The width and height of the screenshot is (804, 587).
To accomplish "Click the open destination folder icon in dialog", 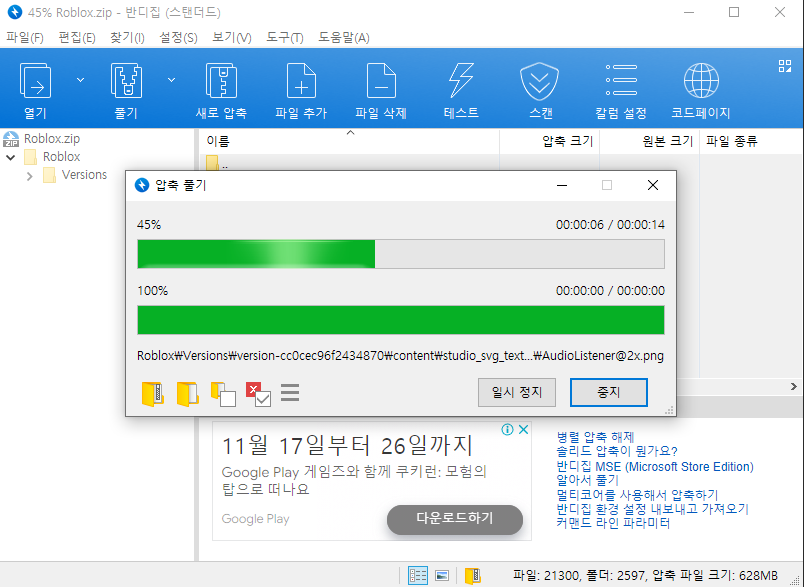I will click(x=188, y=394).
